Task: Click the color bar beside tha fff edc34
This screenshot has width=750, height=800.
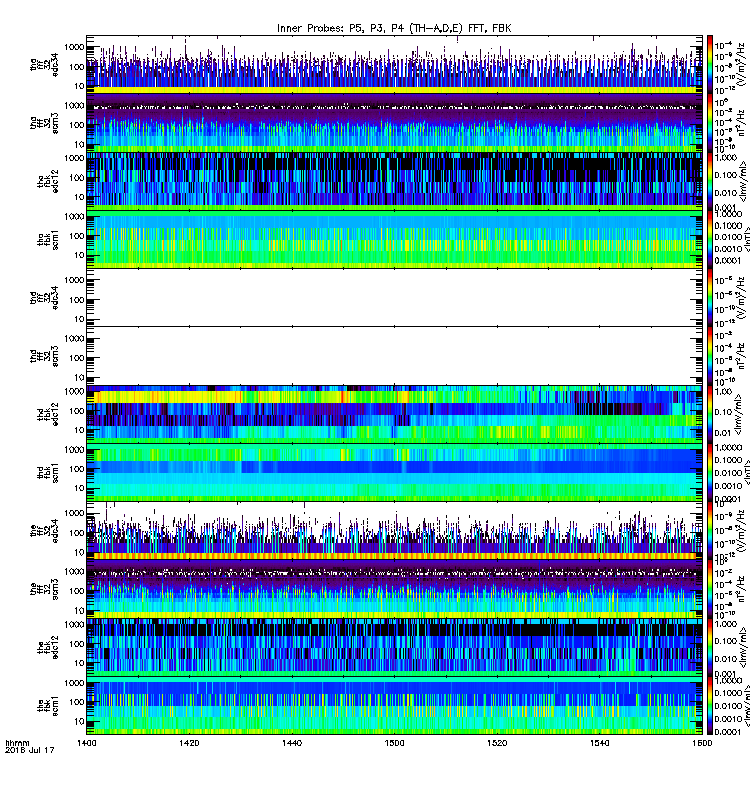Action: tap(710, 65)
